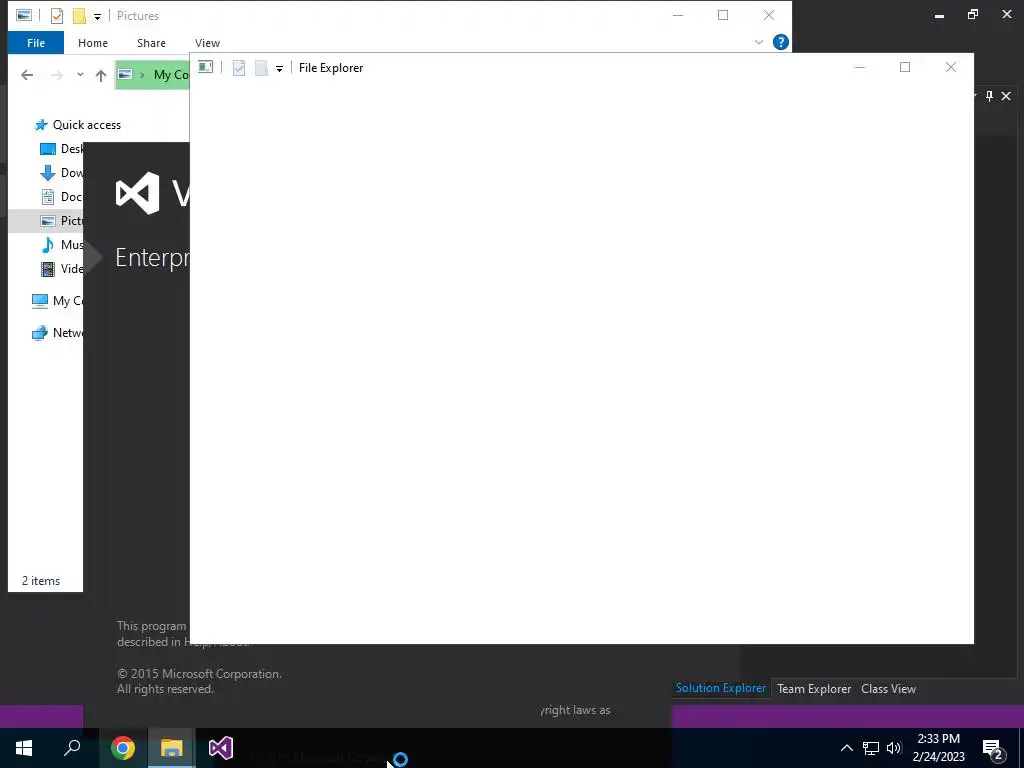This screenshot has width=1024, height=768.
Task: Open the Share ribbon tab in Pictures window
Action: click(151, 43)
